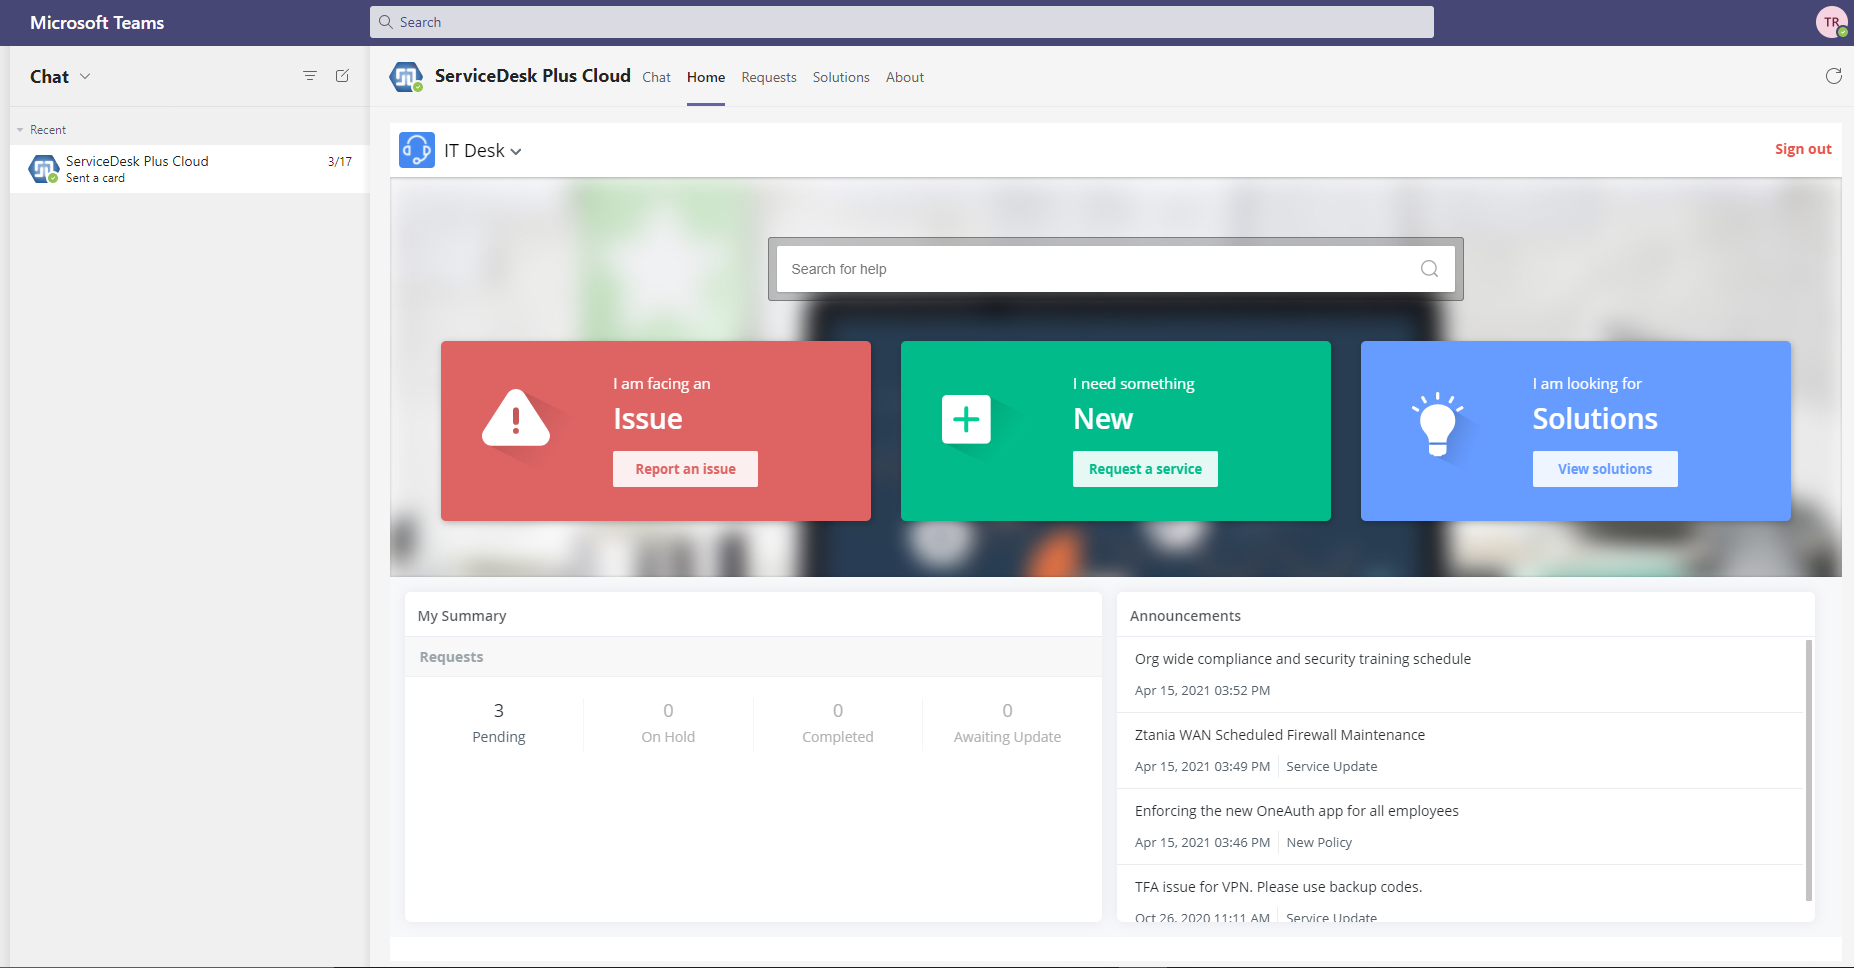Go to the About tab
The height and width of the screenshot is (968, 1854).
905,77
